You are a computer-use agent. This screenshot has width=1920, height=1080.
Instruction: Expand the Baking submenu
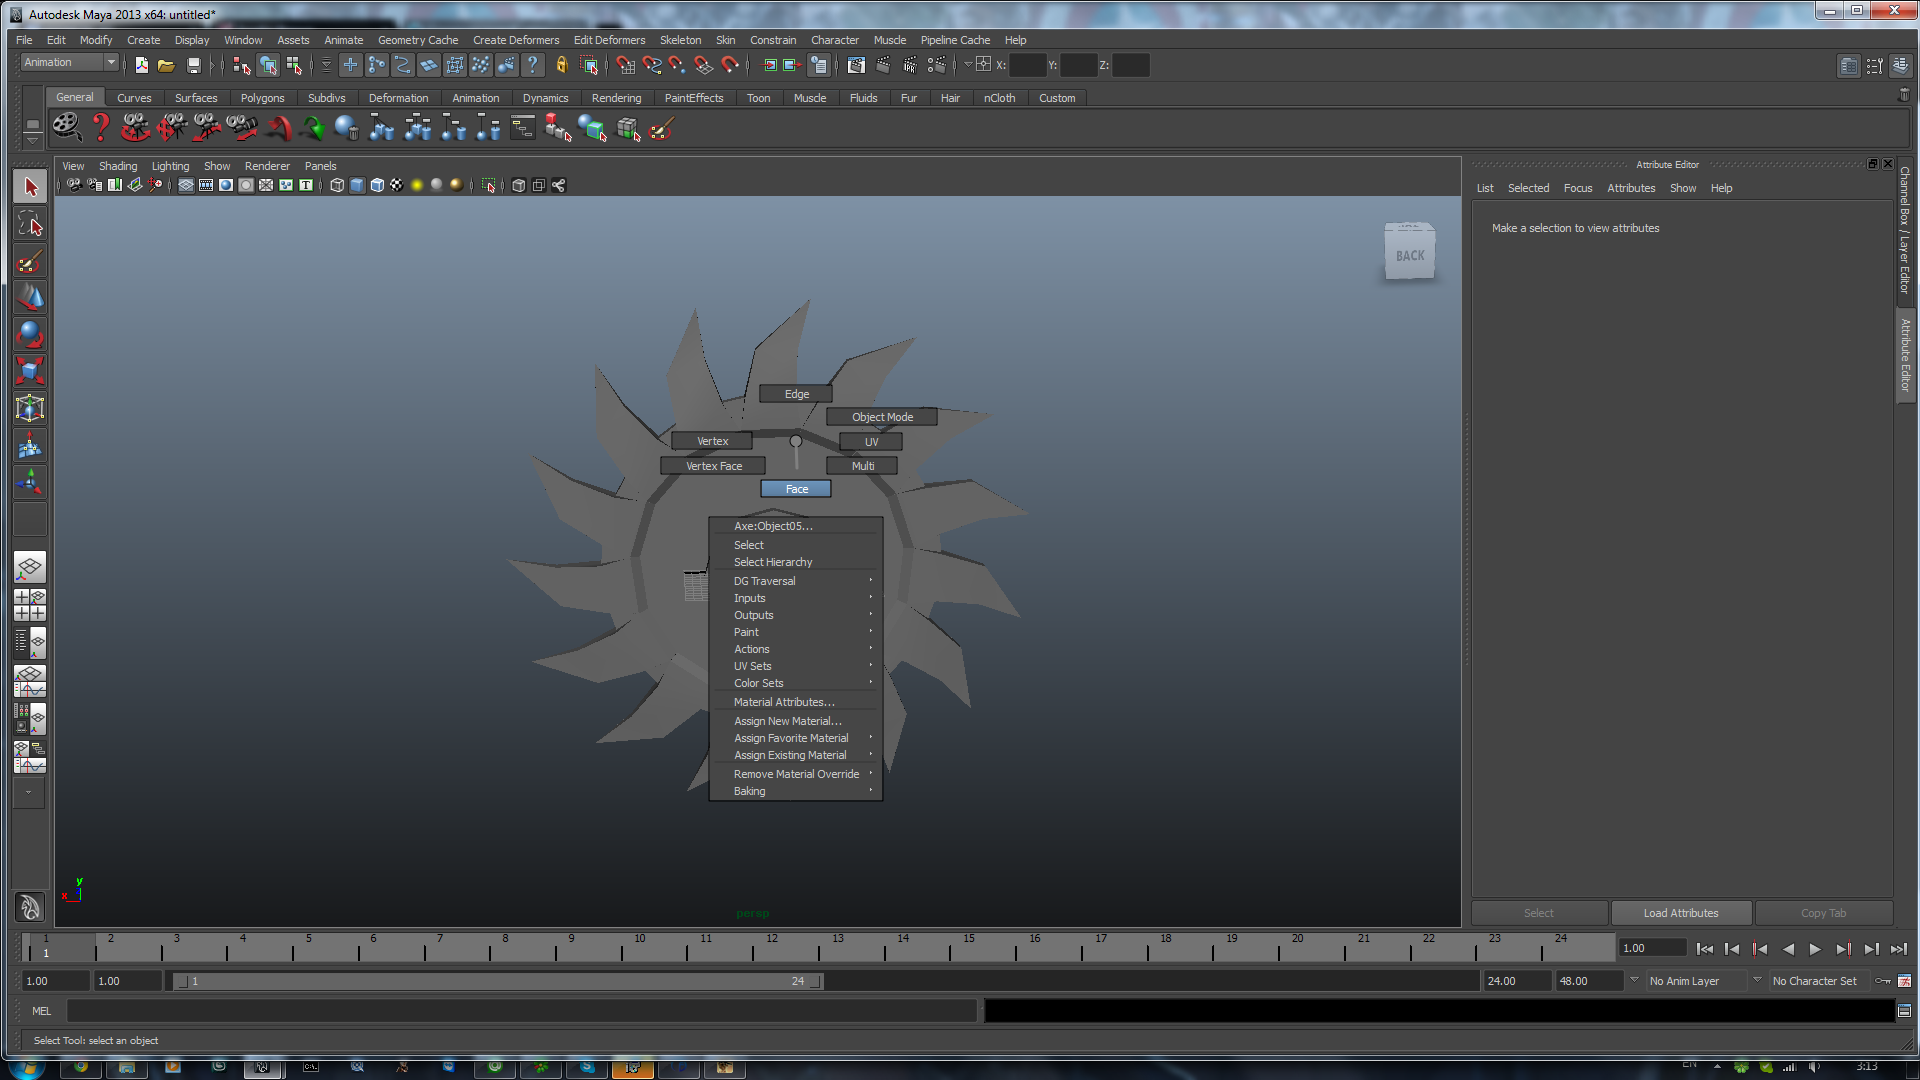pyautogui.click(x=796, y=791)
